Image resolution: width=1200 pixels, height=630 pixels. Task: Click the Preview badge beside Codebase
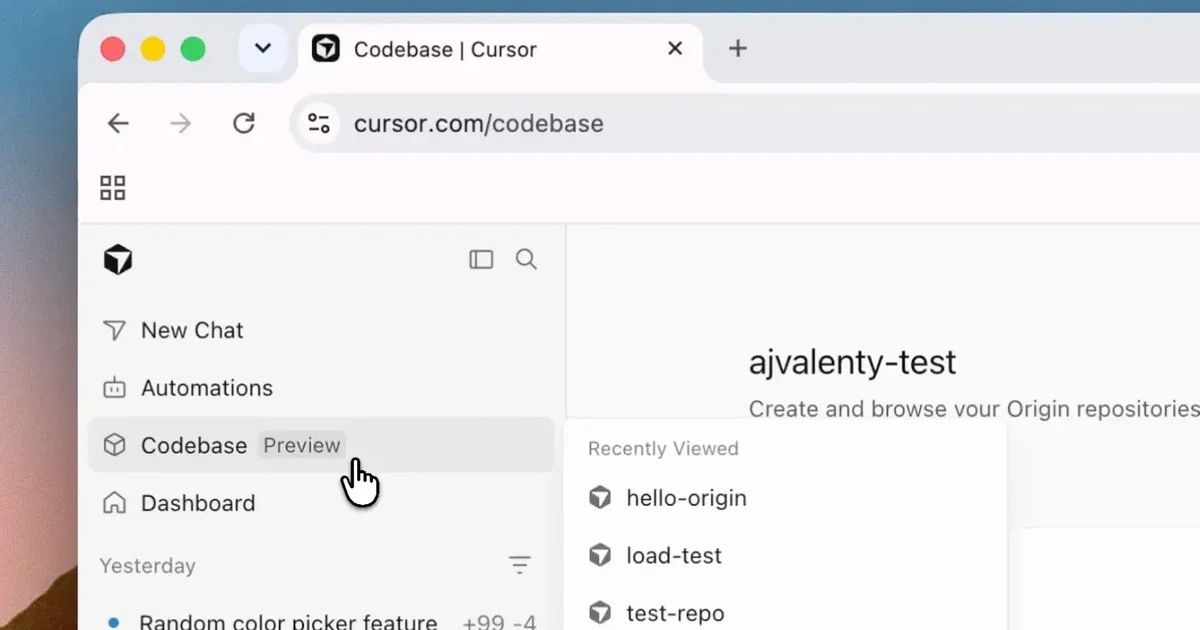coord(302,445)
